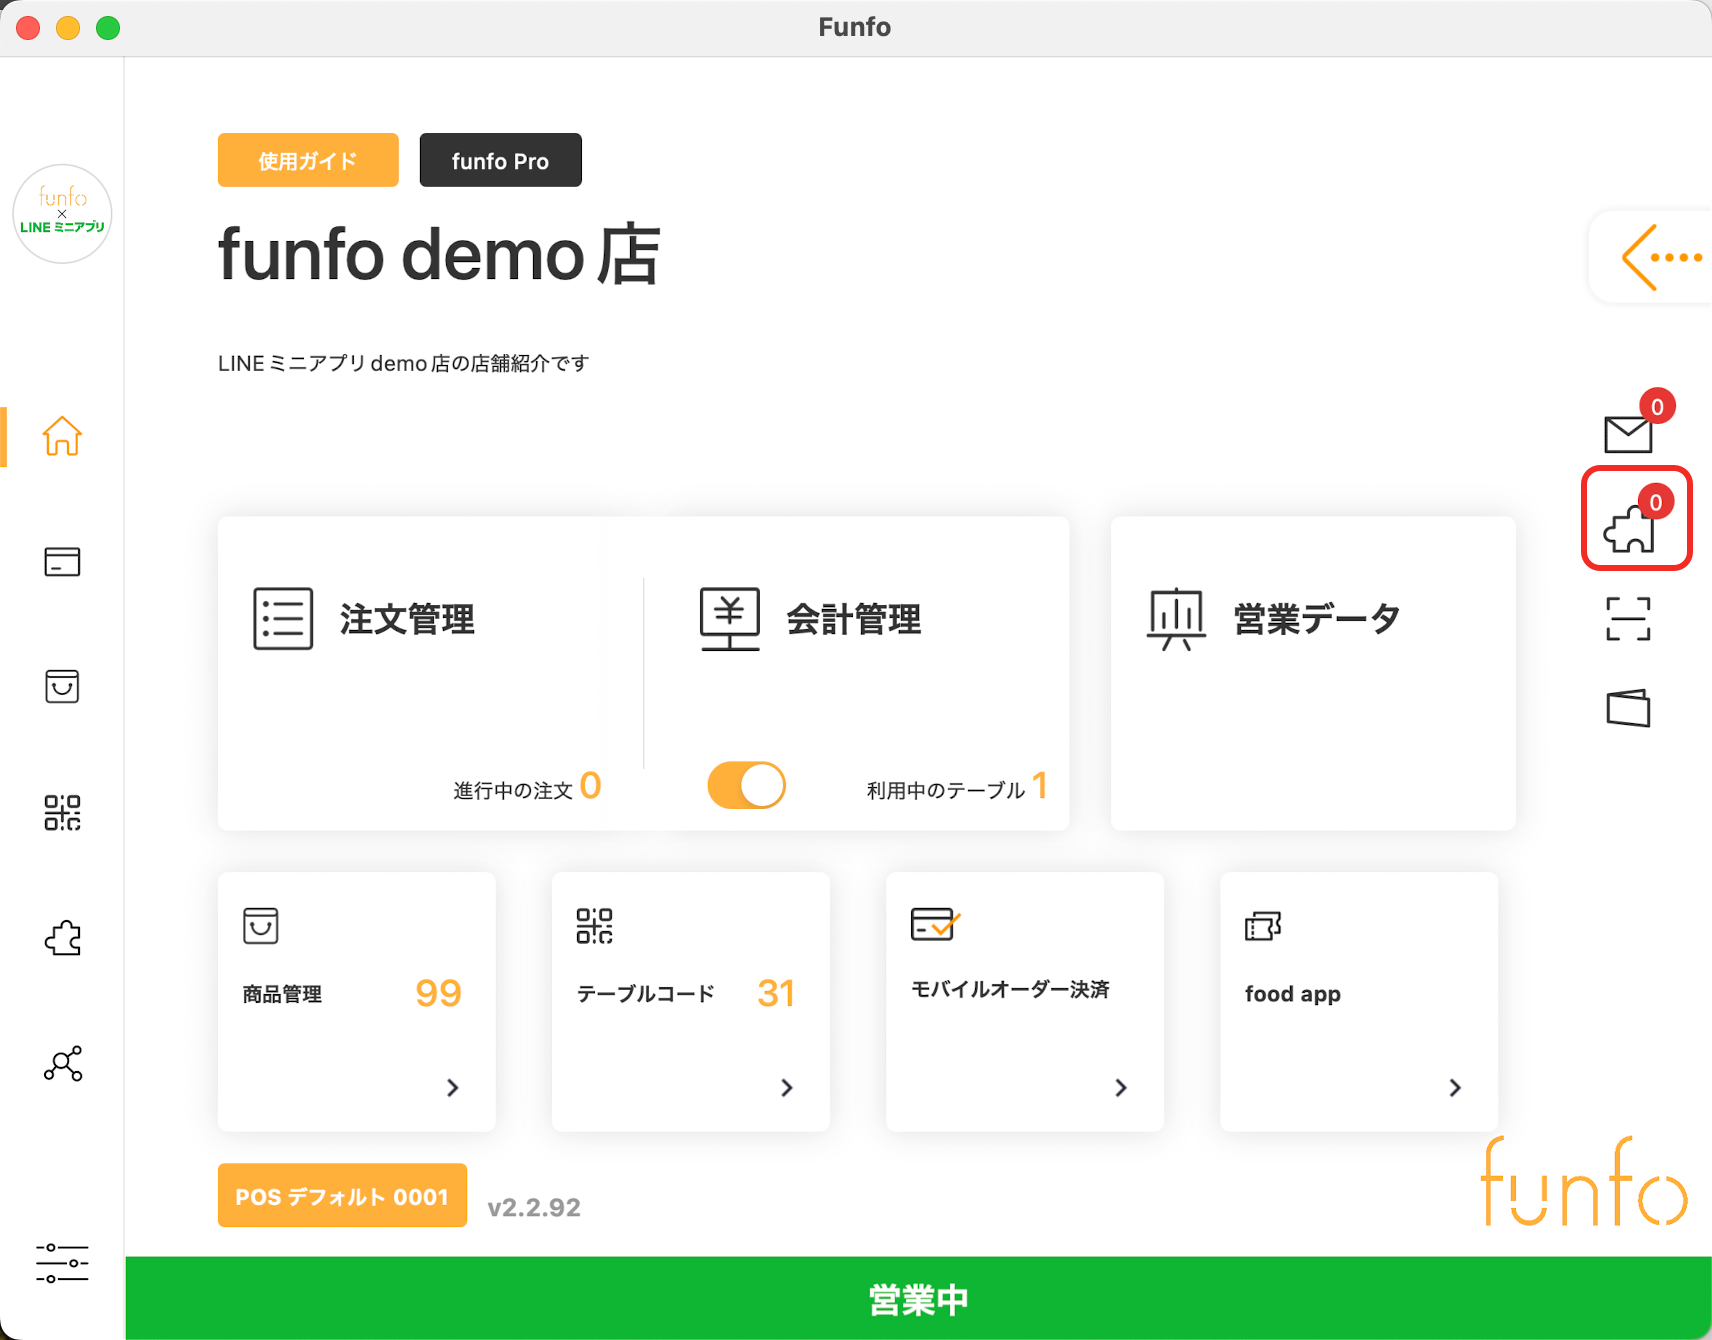Open the Home icon in sidebar
The height and width of the screenshot is (1340, 1712).
click(x=62, y=436)
